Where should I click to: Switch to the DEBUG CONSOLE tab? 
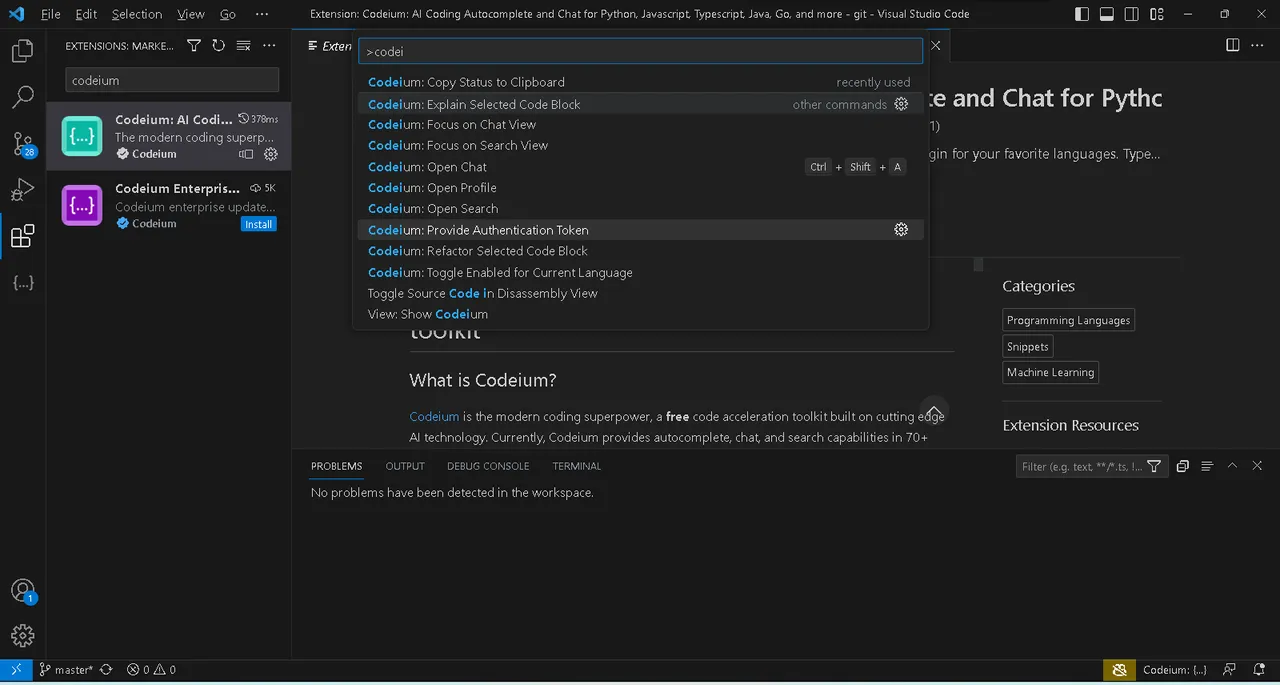(488, 466)
